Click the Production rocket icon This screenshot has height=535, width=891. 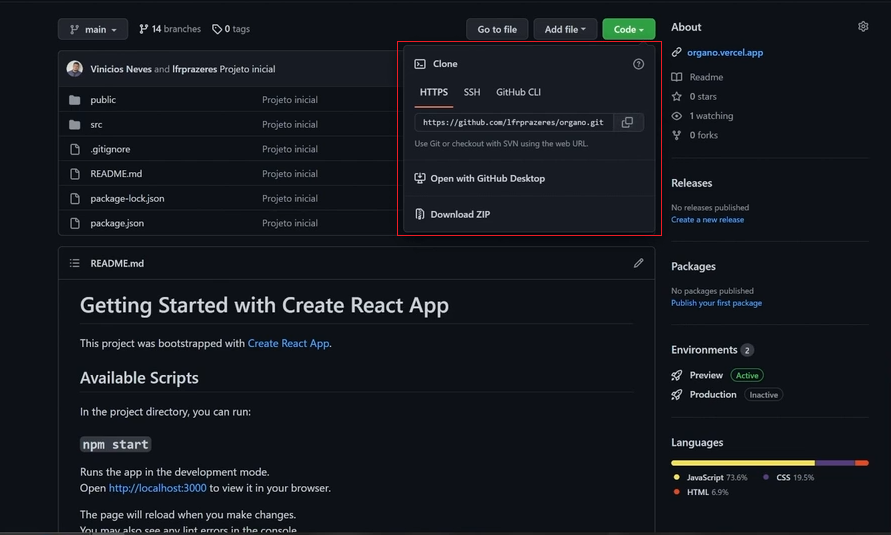(677, 395)
